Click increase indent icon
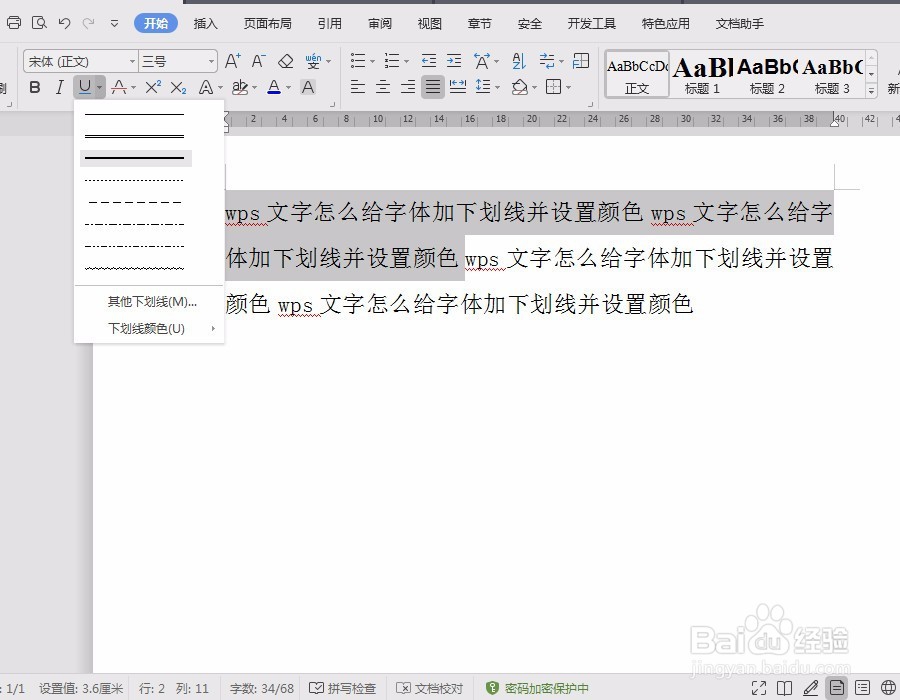This screenshot has width=900, height=700. (454, 61)
